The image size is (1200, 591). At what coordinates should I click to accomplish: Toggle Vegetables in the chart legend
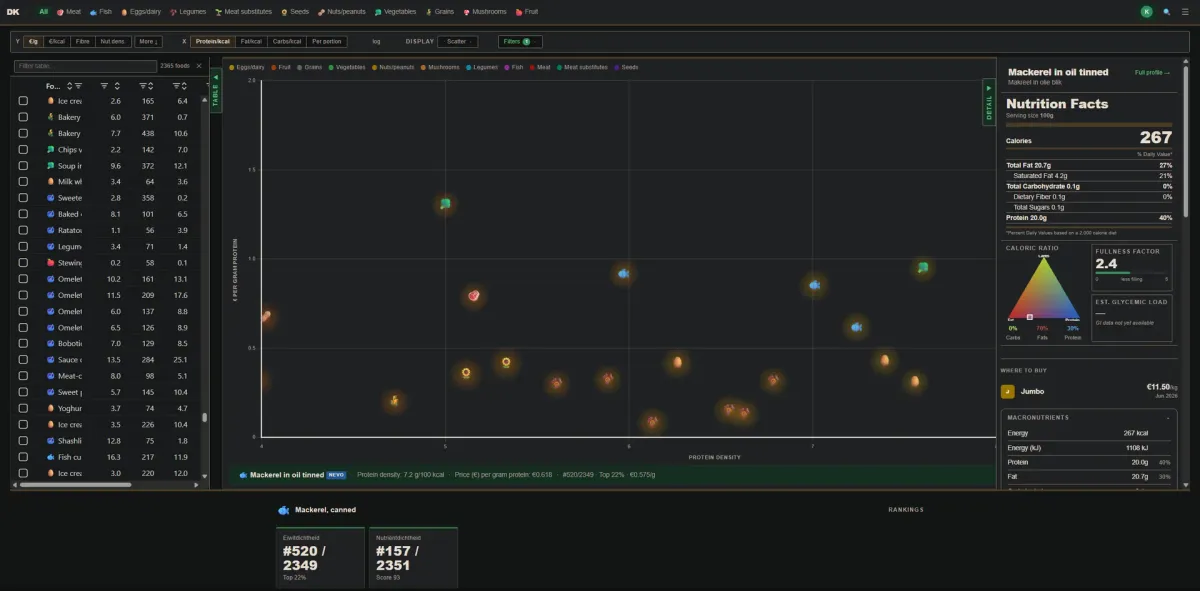click(x=347, y=67)
